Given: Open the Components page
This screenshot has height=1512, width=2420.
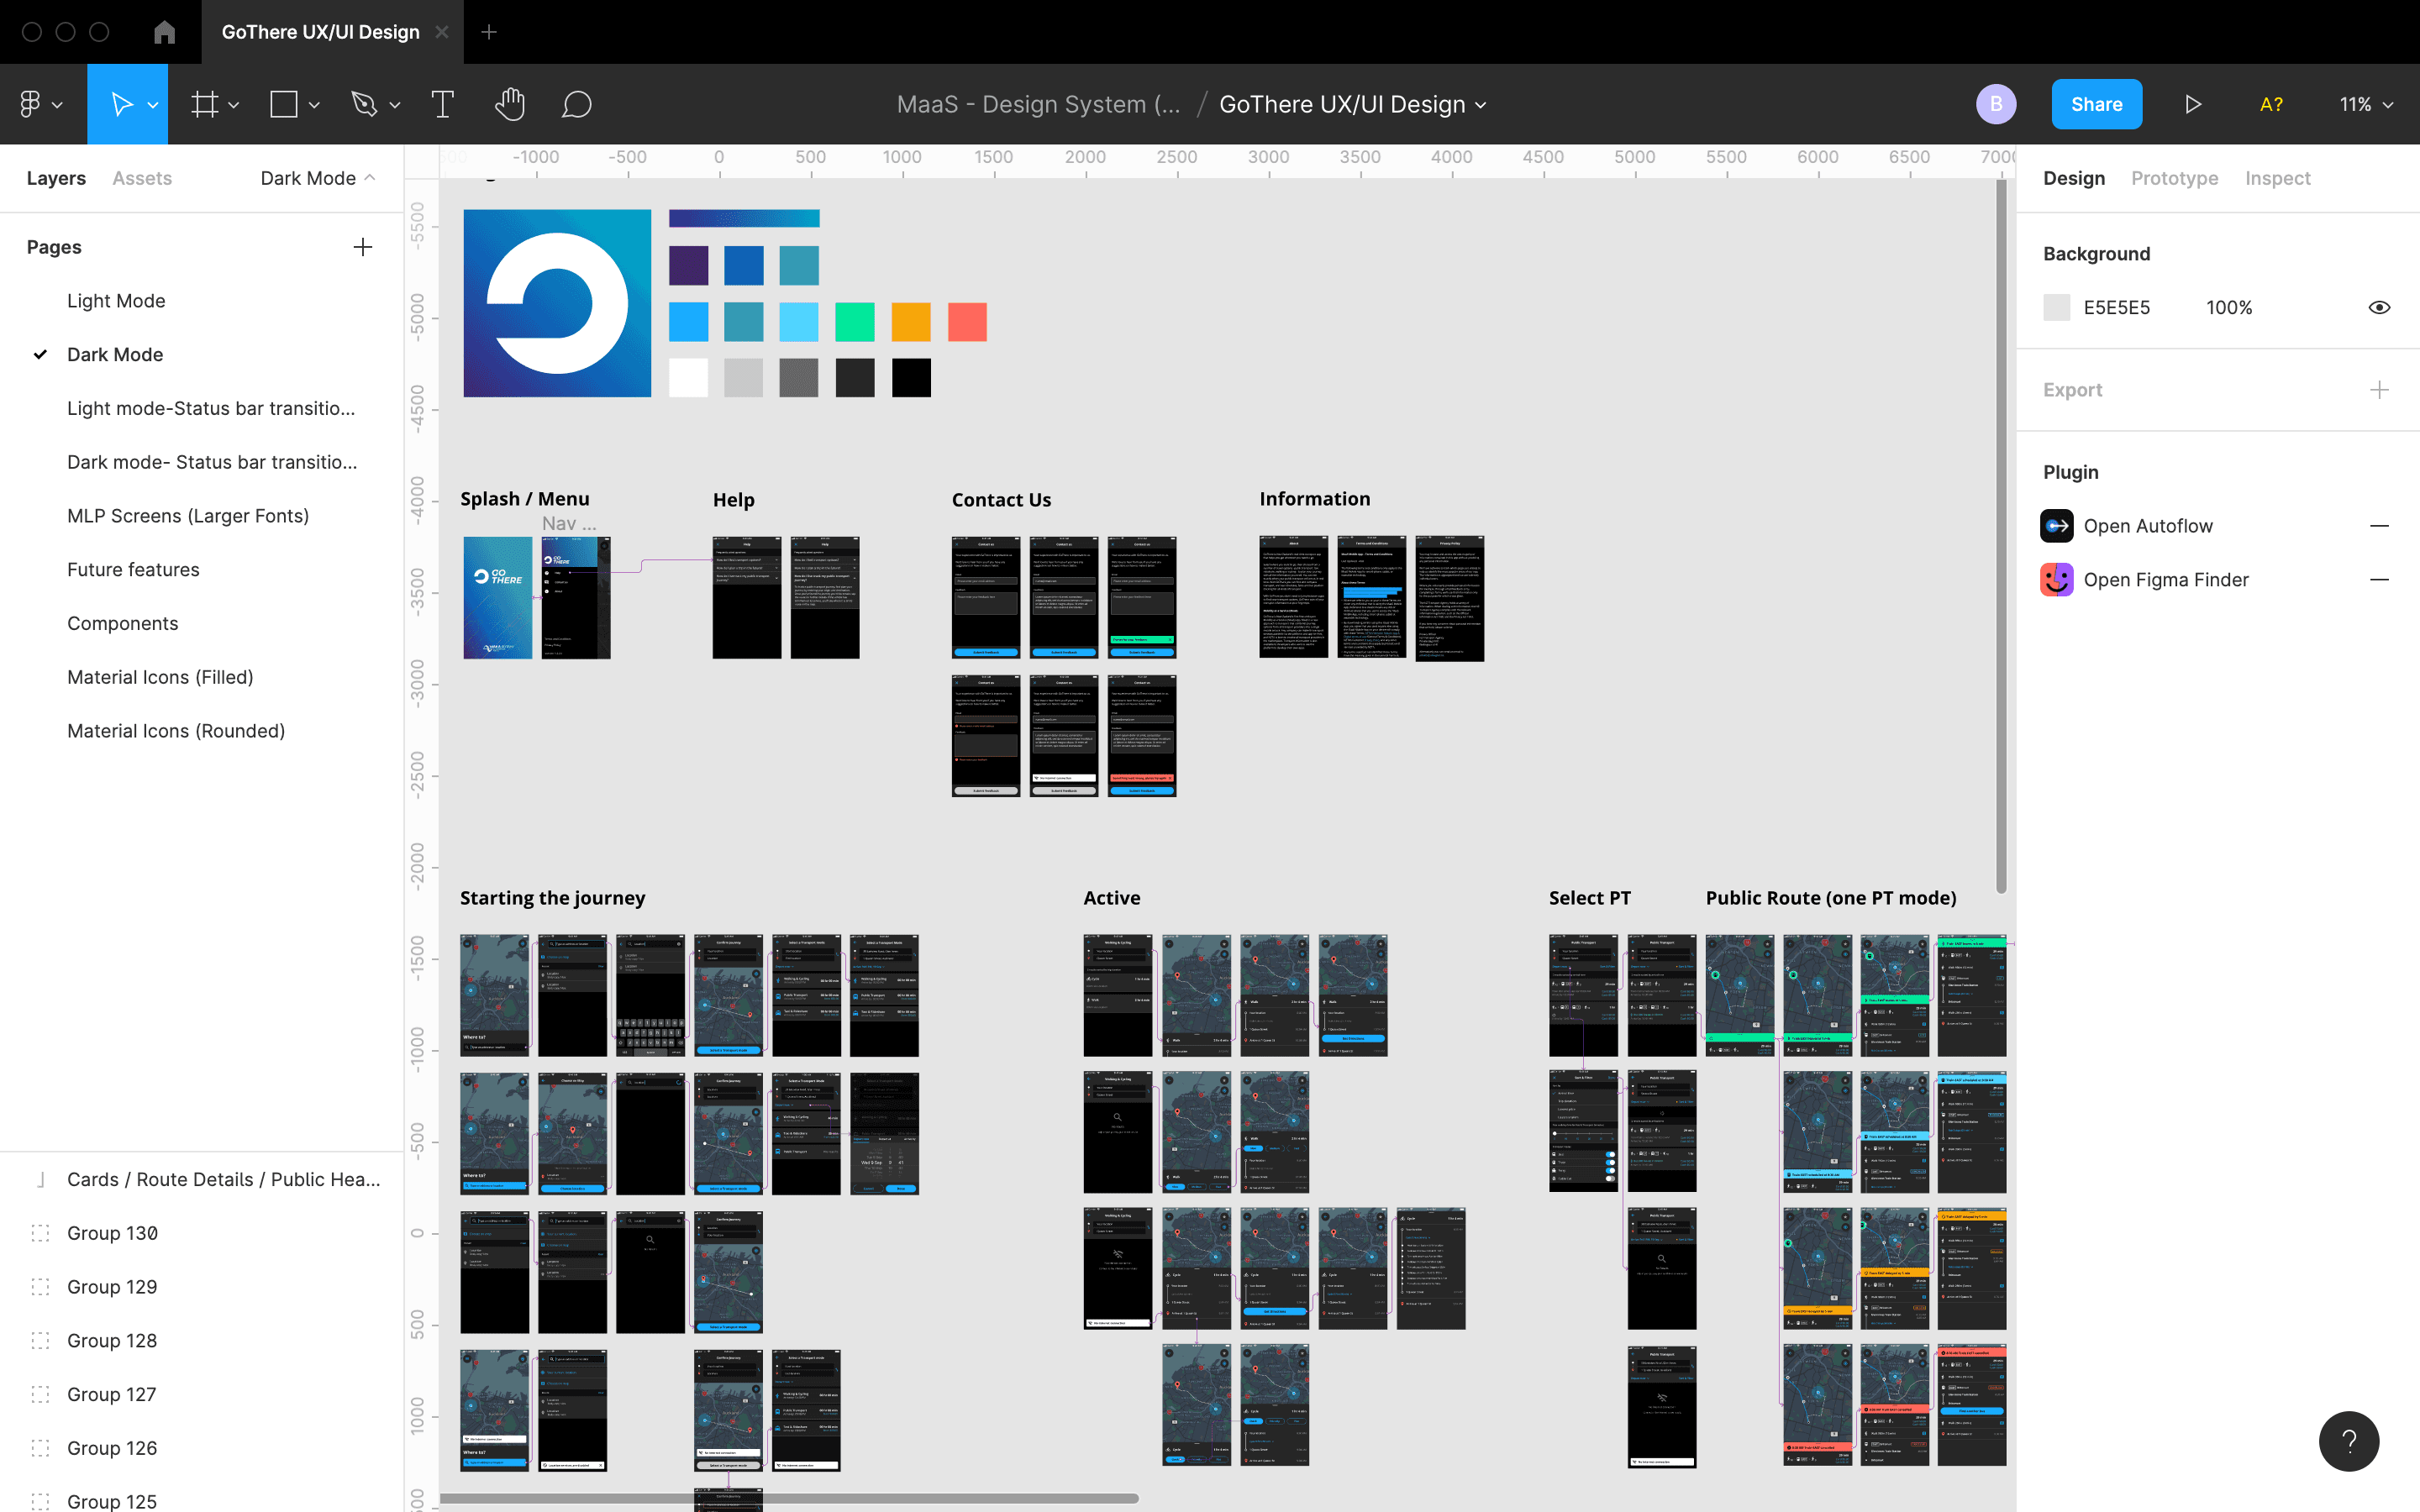Looking at the screenshot, I should 123,623.
